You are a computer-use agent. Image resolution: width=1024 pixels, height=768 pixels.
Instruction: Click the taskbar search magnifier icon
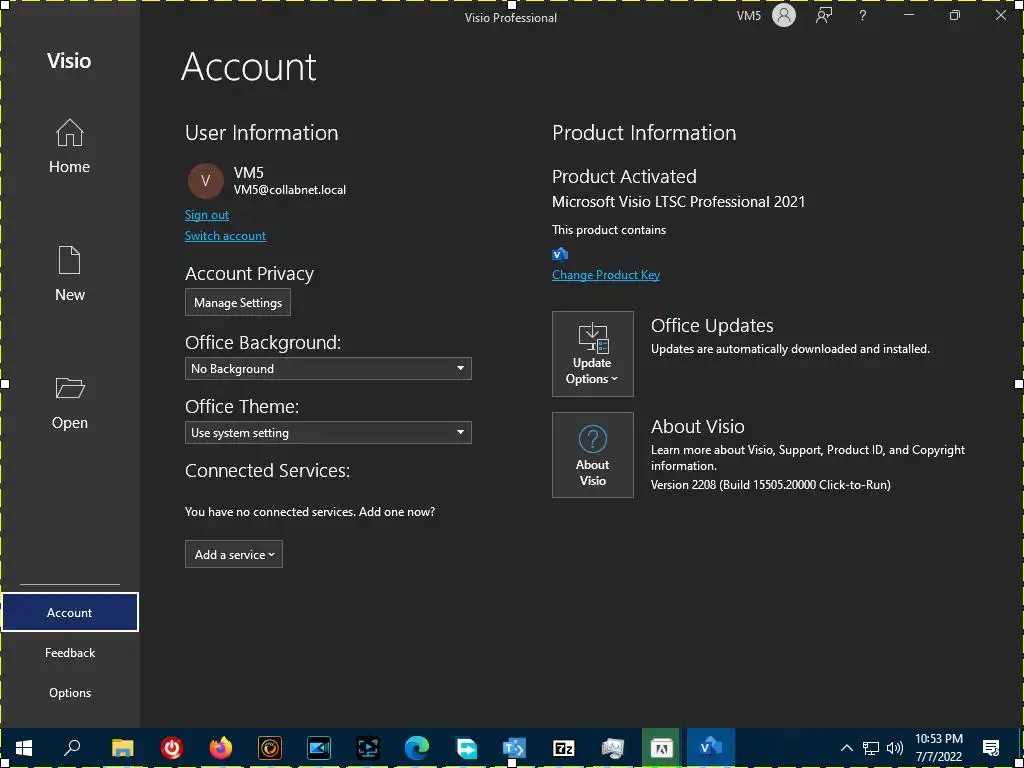tap(72, 747)
